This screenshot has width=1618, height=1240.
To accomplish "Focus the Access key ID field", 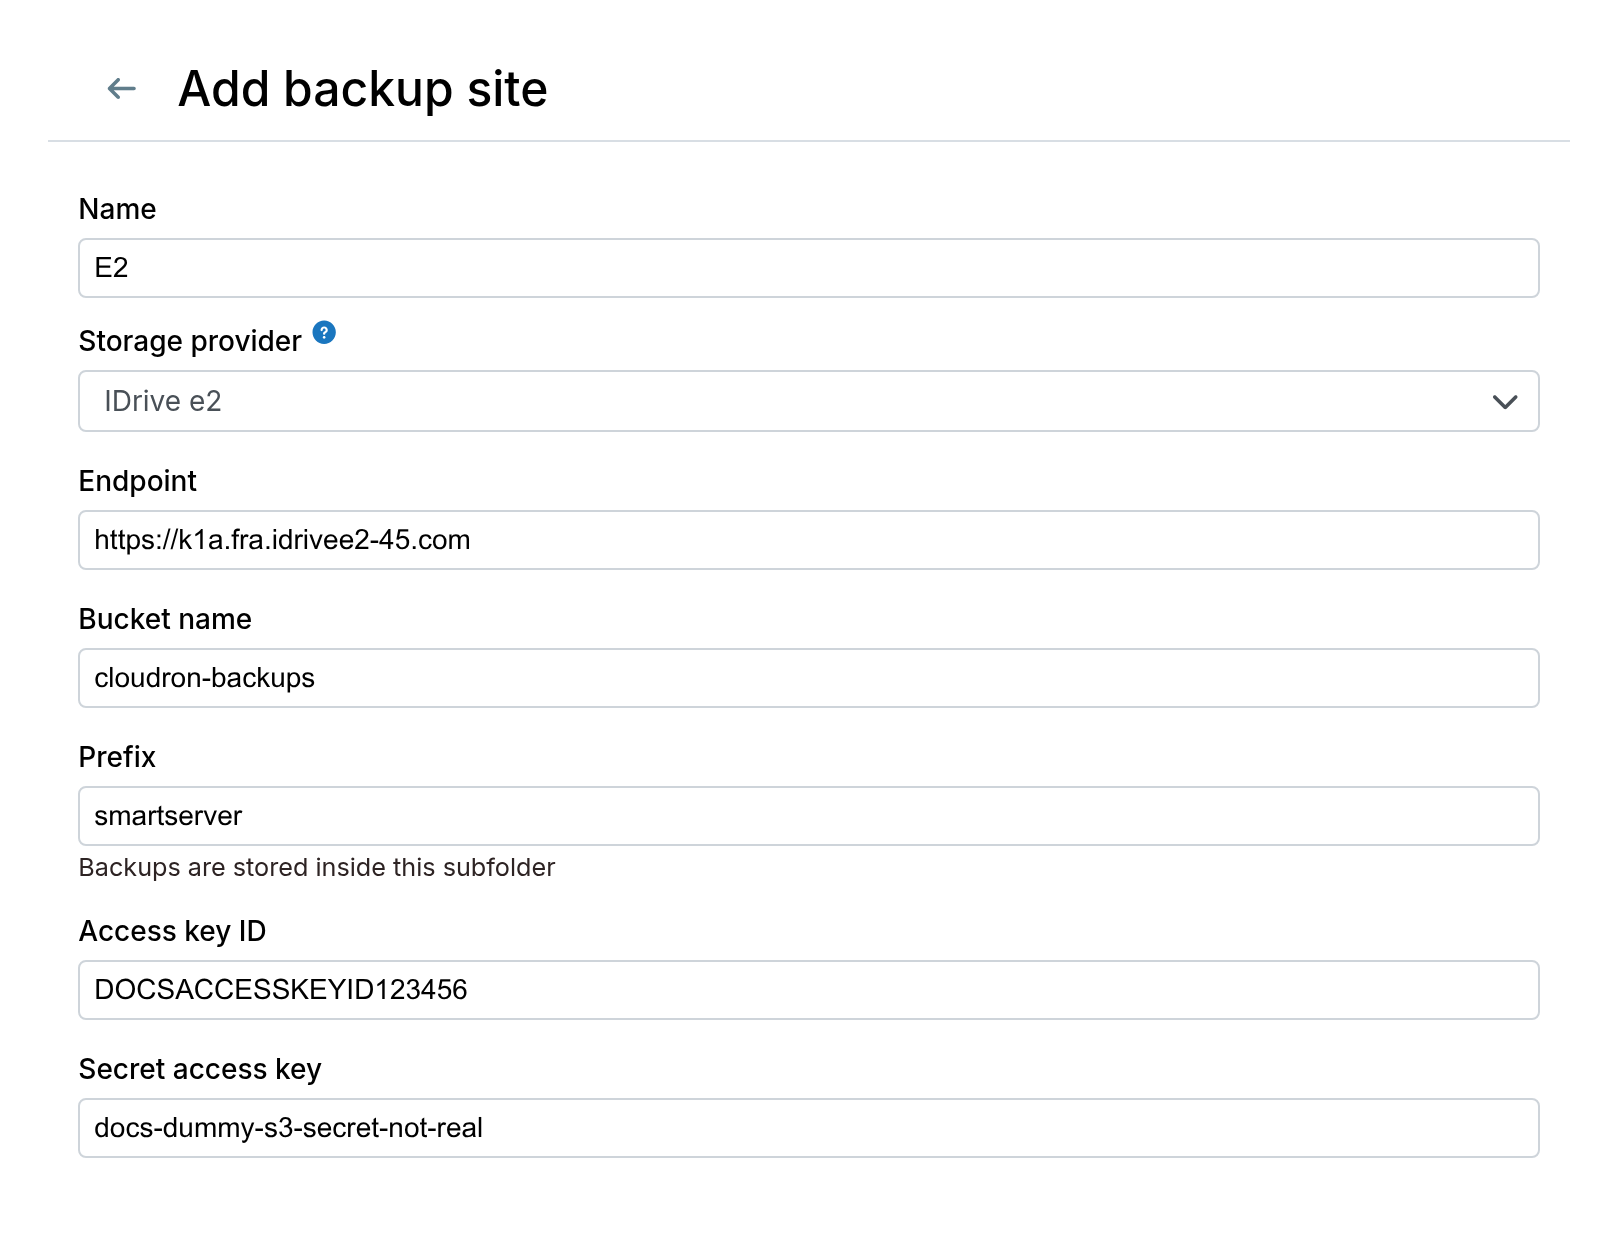I will click(808, 990).
